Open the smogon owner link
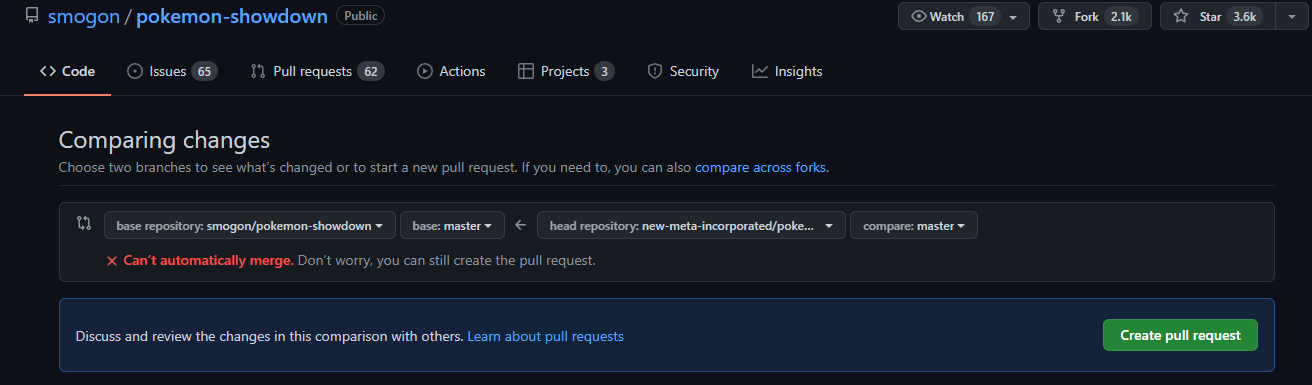 coord(83,17)
